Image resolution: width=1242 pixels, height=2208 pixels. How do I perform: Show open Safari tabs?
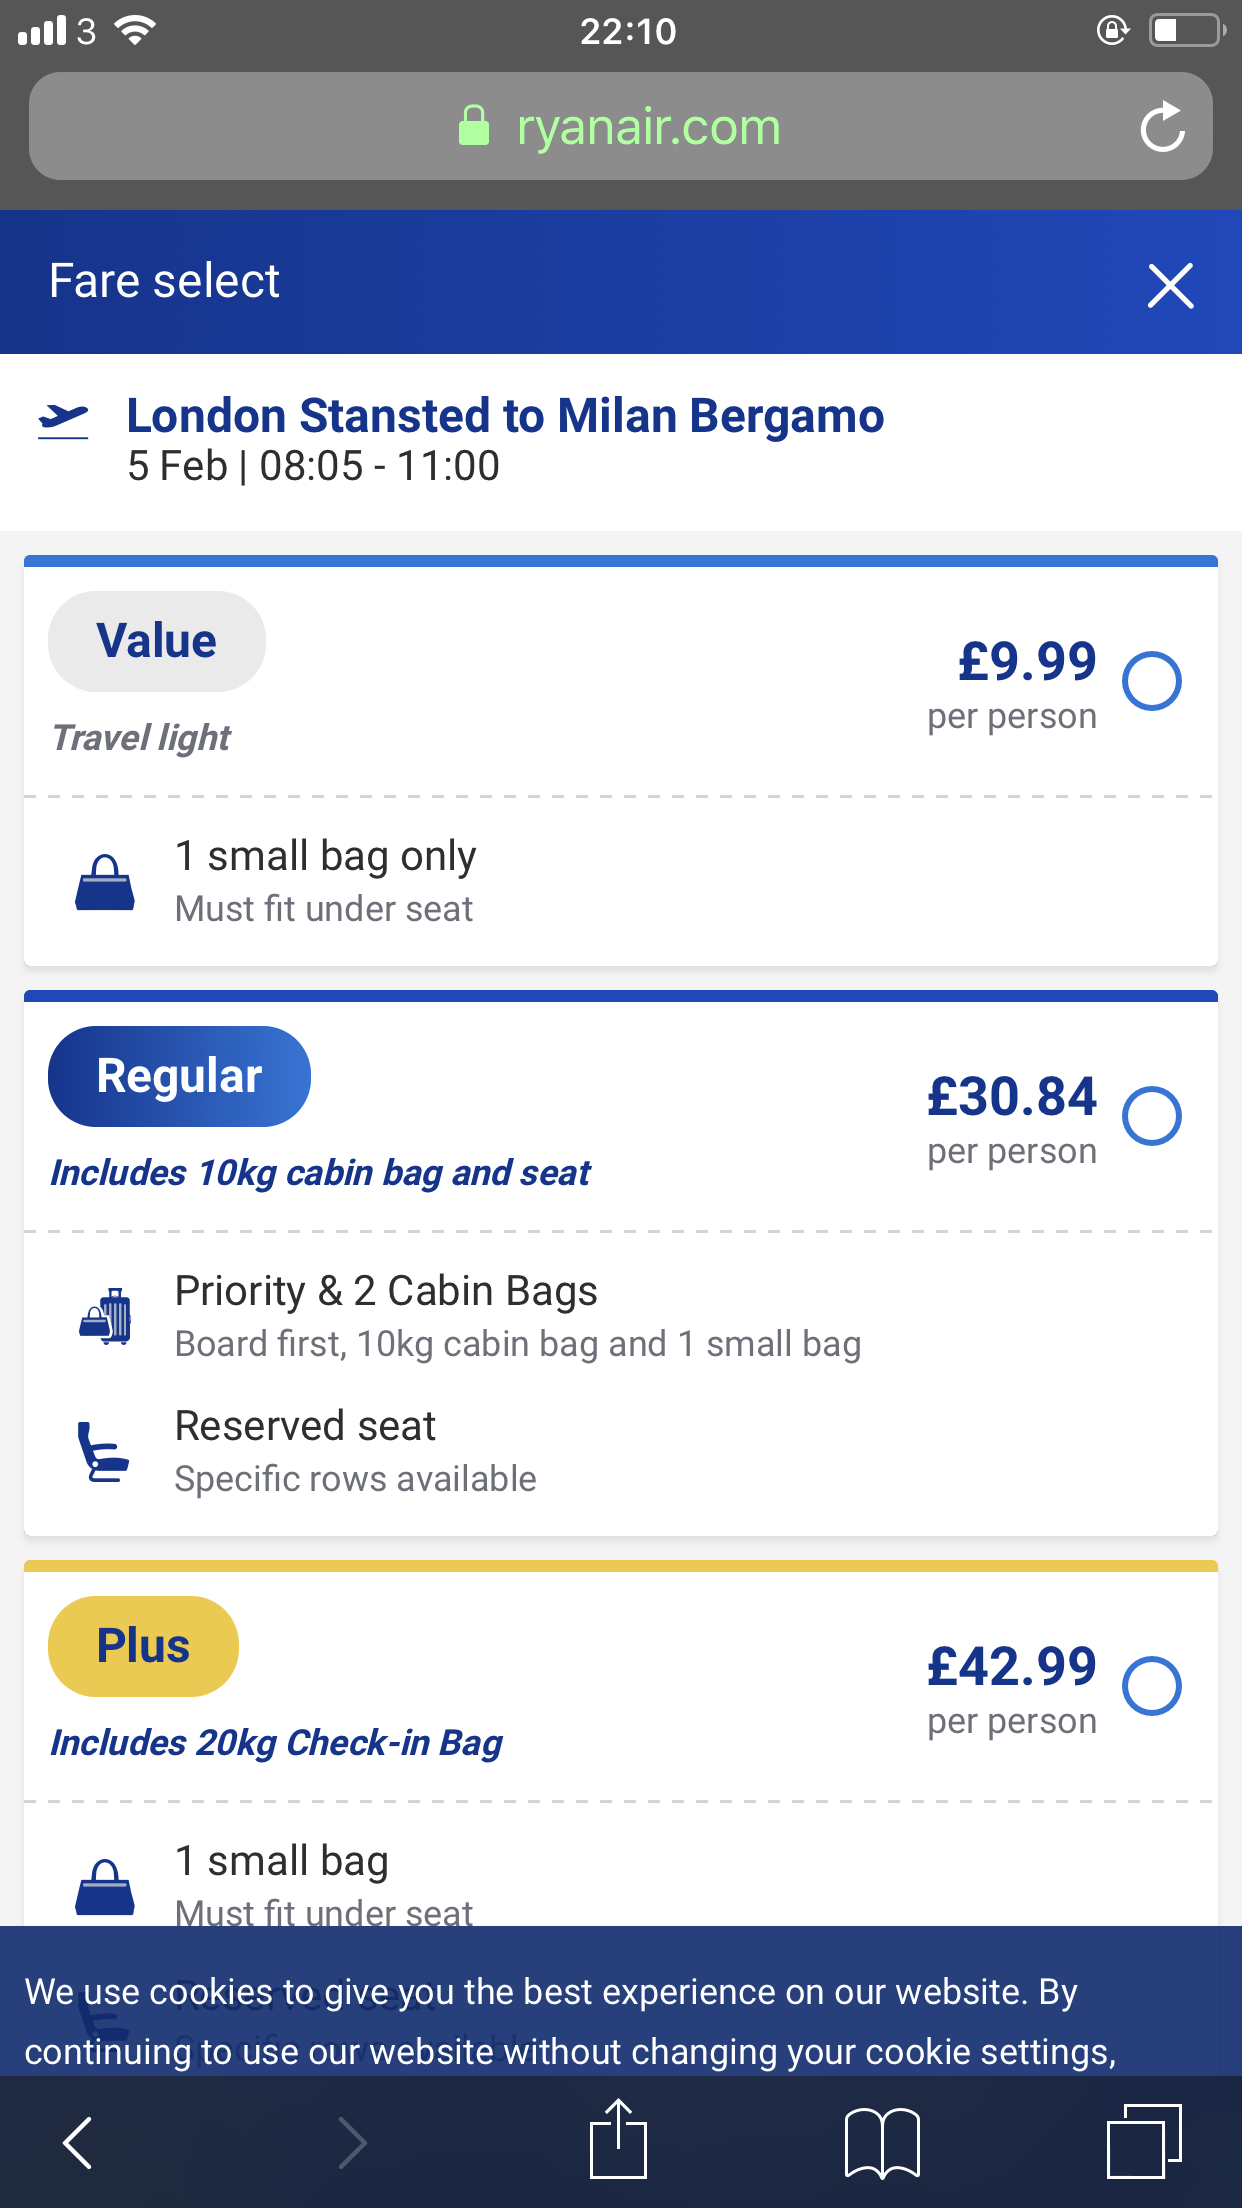pos(1144,2142)
